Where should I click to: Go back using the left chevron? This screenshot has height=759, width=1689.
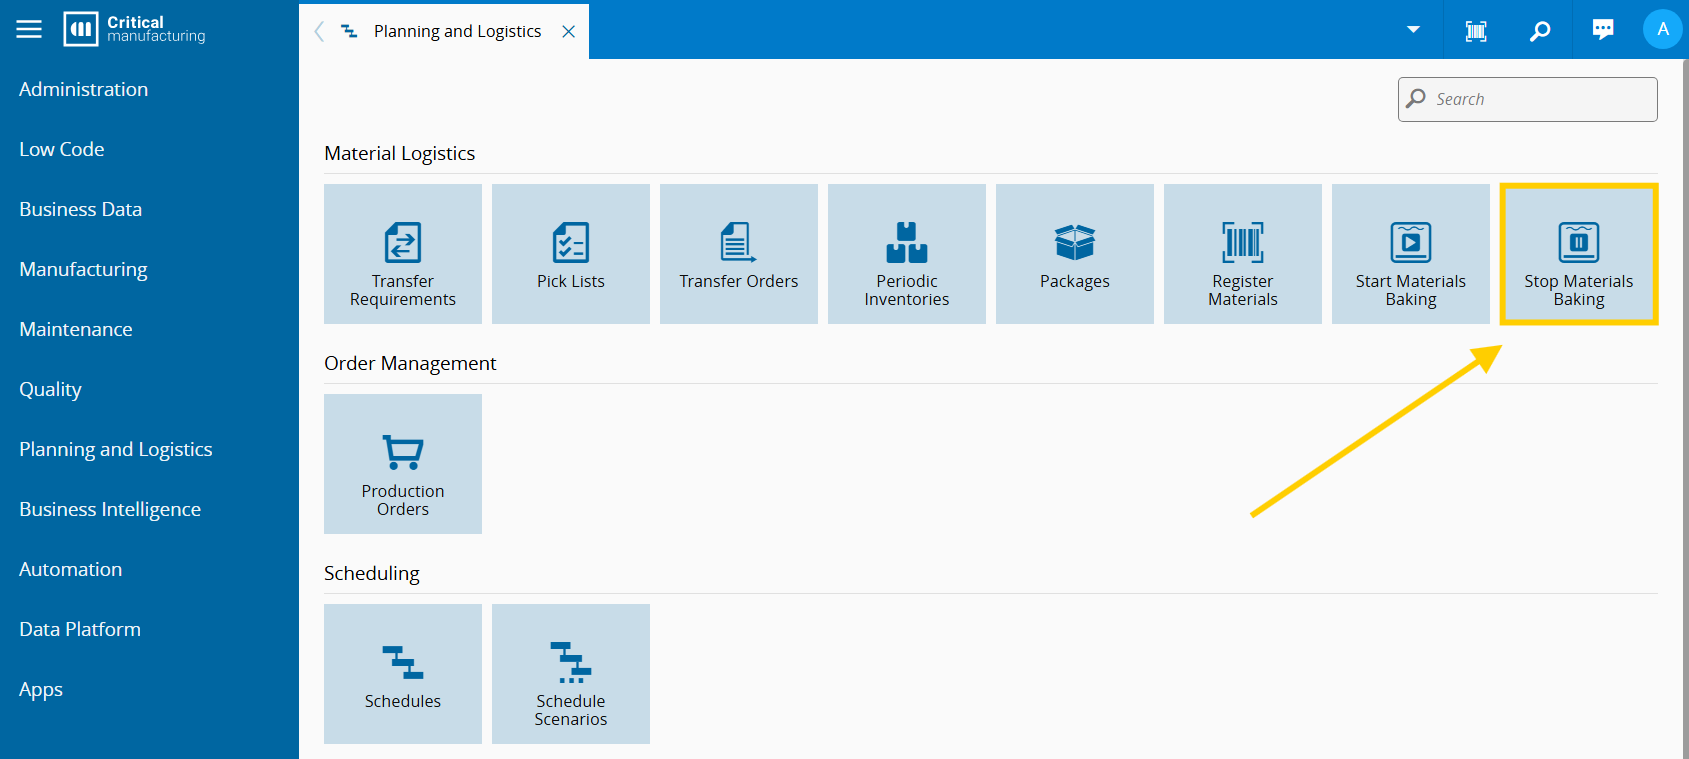coord(319,31)
